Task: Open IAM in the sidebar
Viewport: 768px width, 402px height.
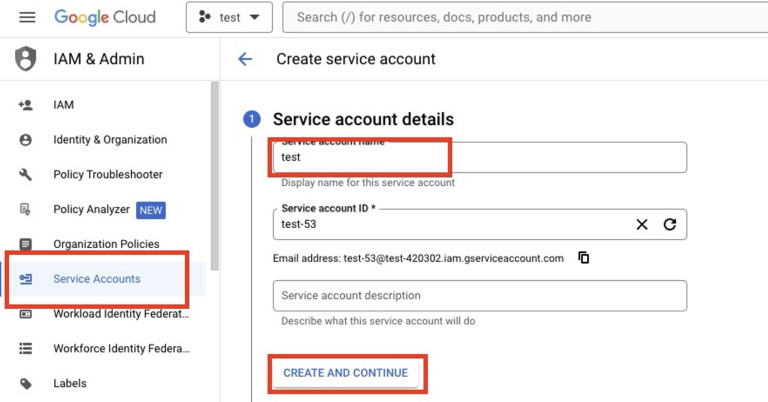Action: click(x=63, y=105)
